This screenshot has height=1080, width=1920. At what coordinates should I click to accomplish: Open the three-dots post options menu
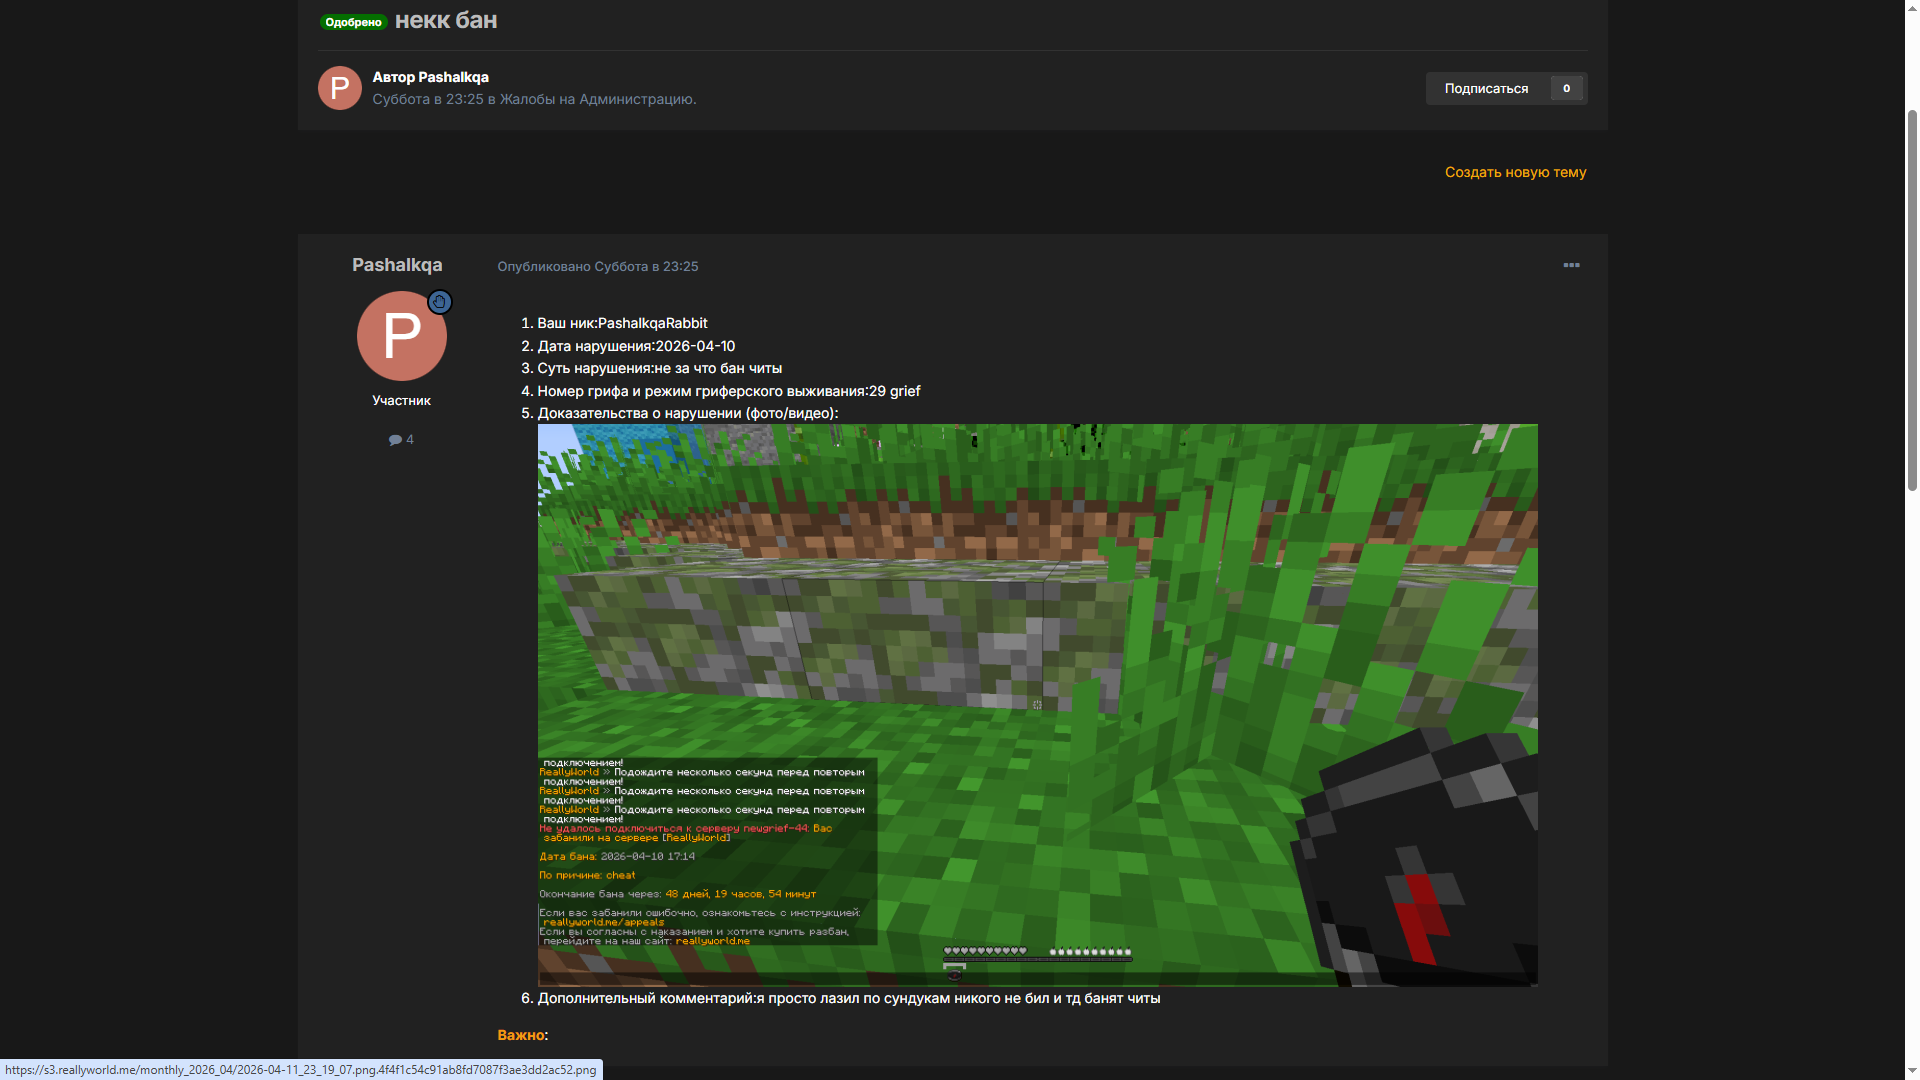[x=1571, y=265]
